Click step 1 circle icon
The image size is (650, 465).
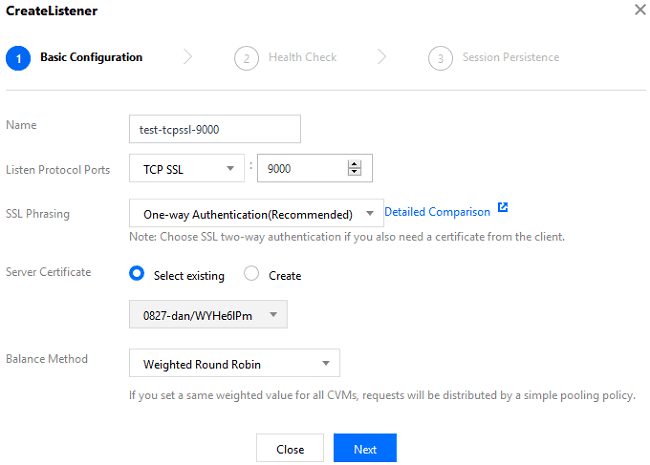[17, 58]
